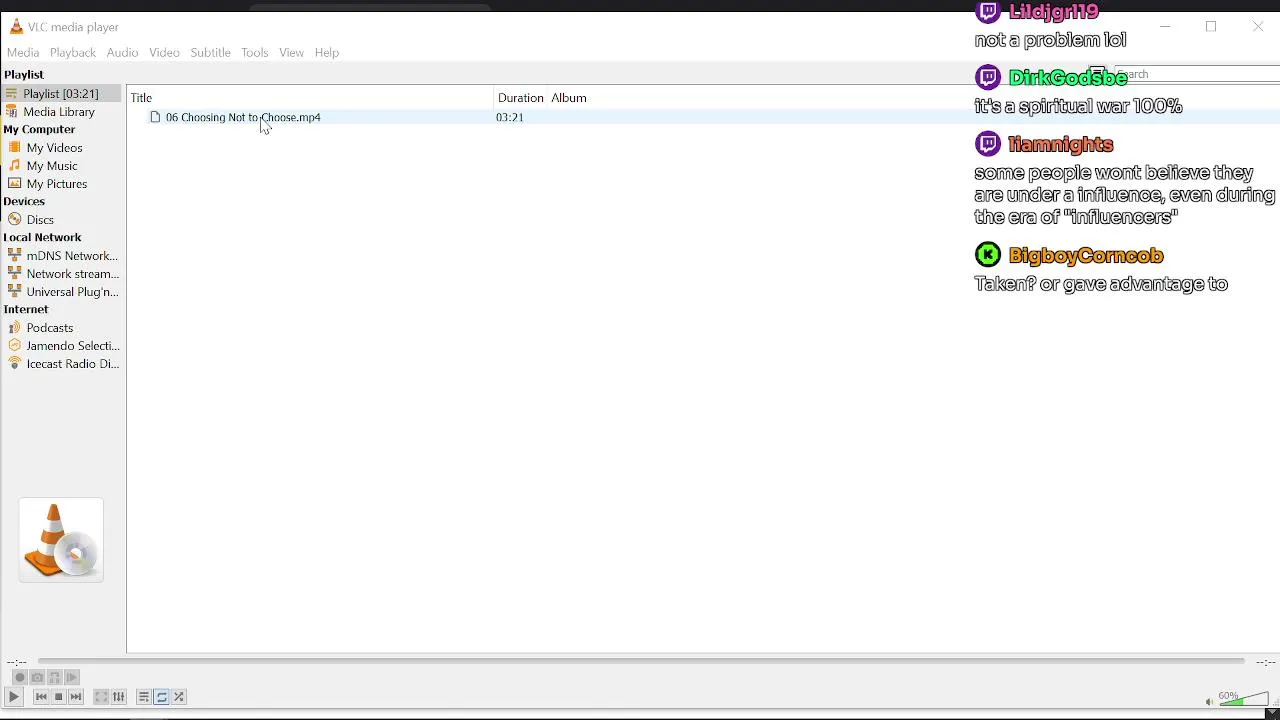Image resolution: width=1280 pixels, height=720 pixels.
Task: Sort by Duration column header
Action: [521, 98]
